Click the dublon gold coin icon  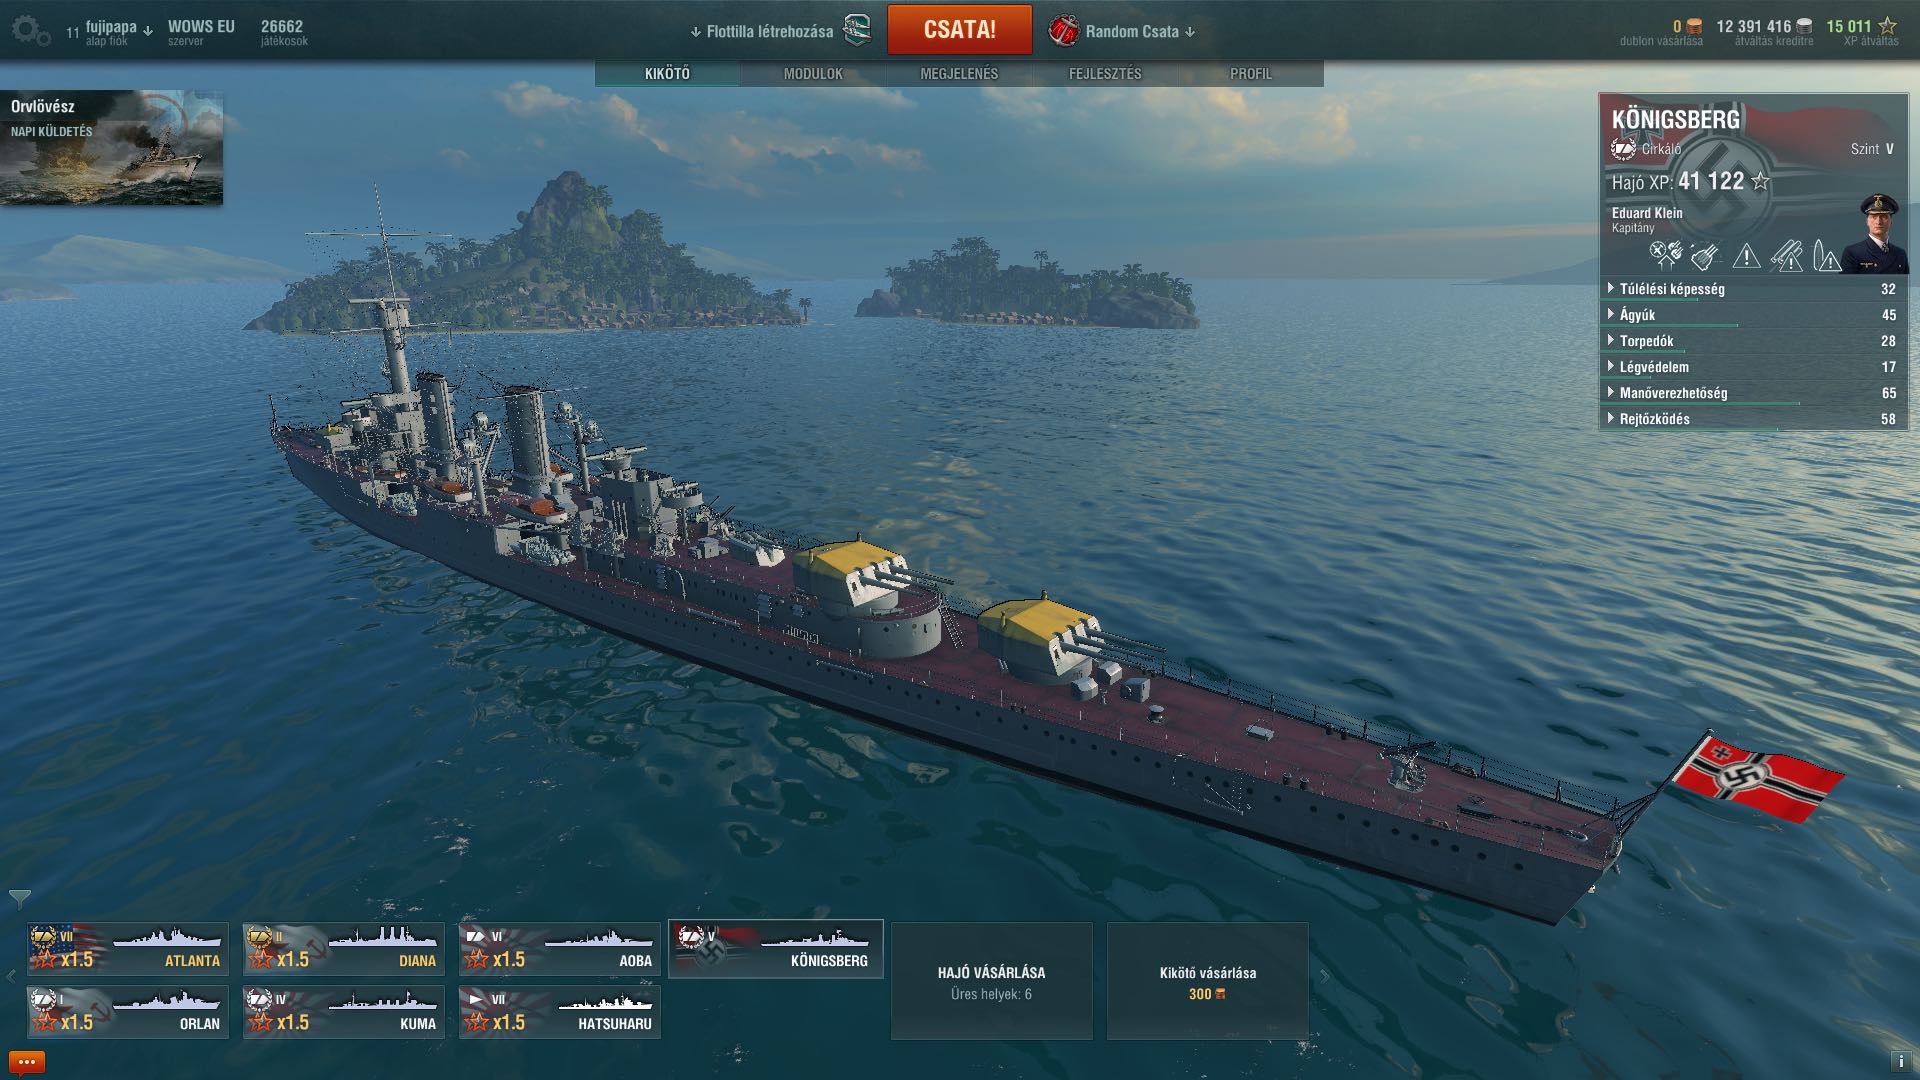[x=1694, y=27]
